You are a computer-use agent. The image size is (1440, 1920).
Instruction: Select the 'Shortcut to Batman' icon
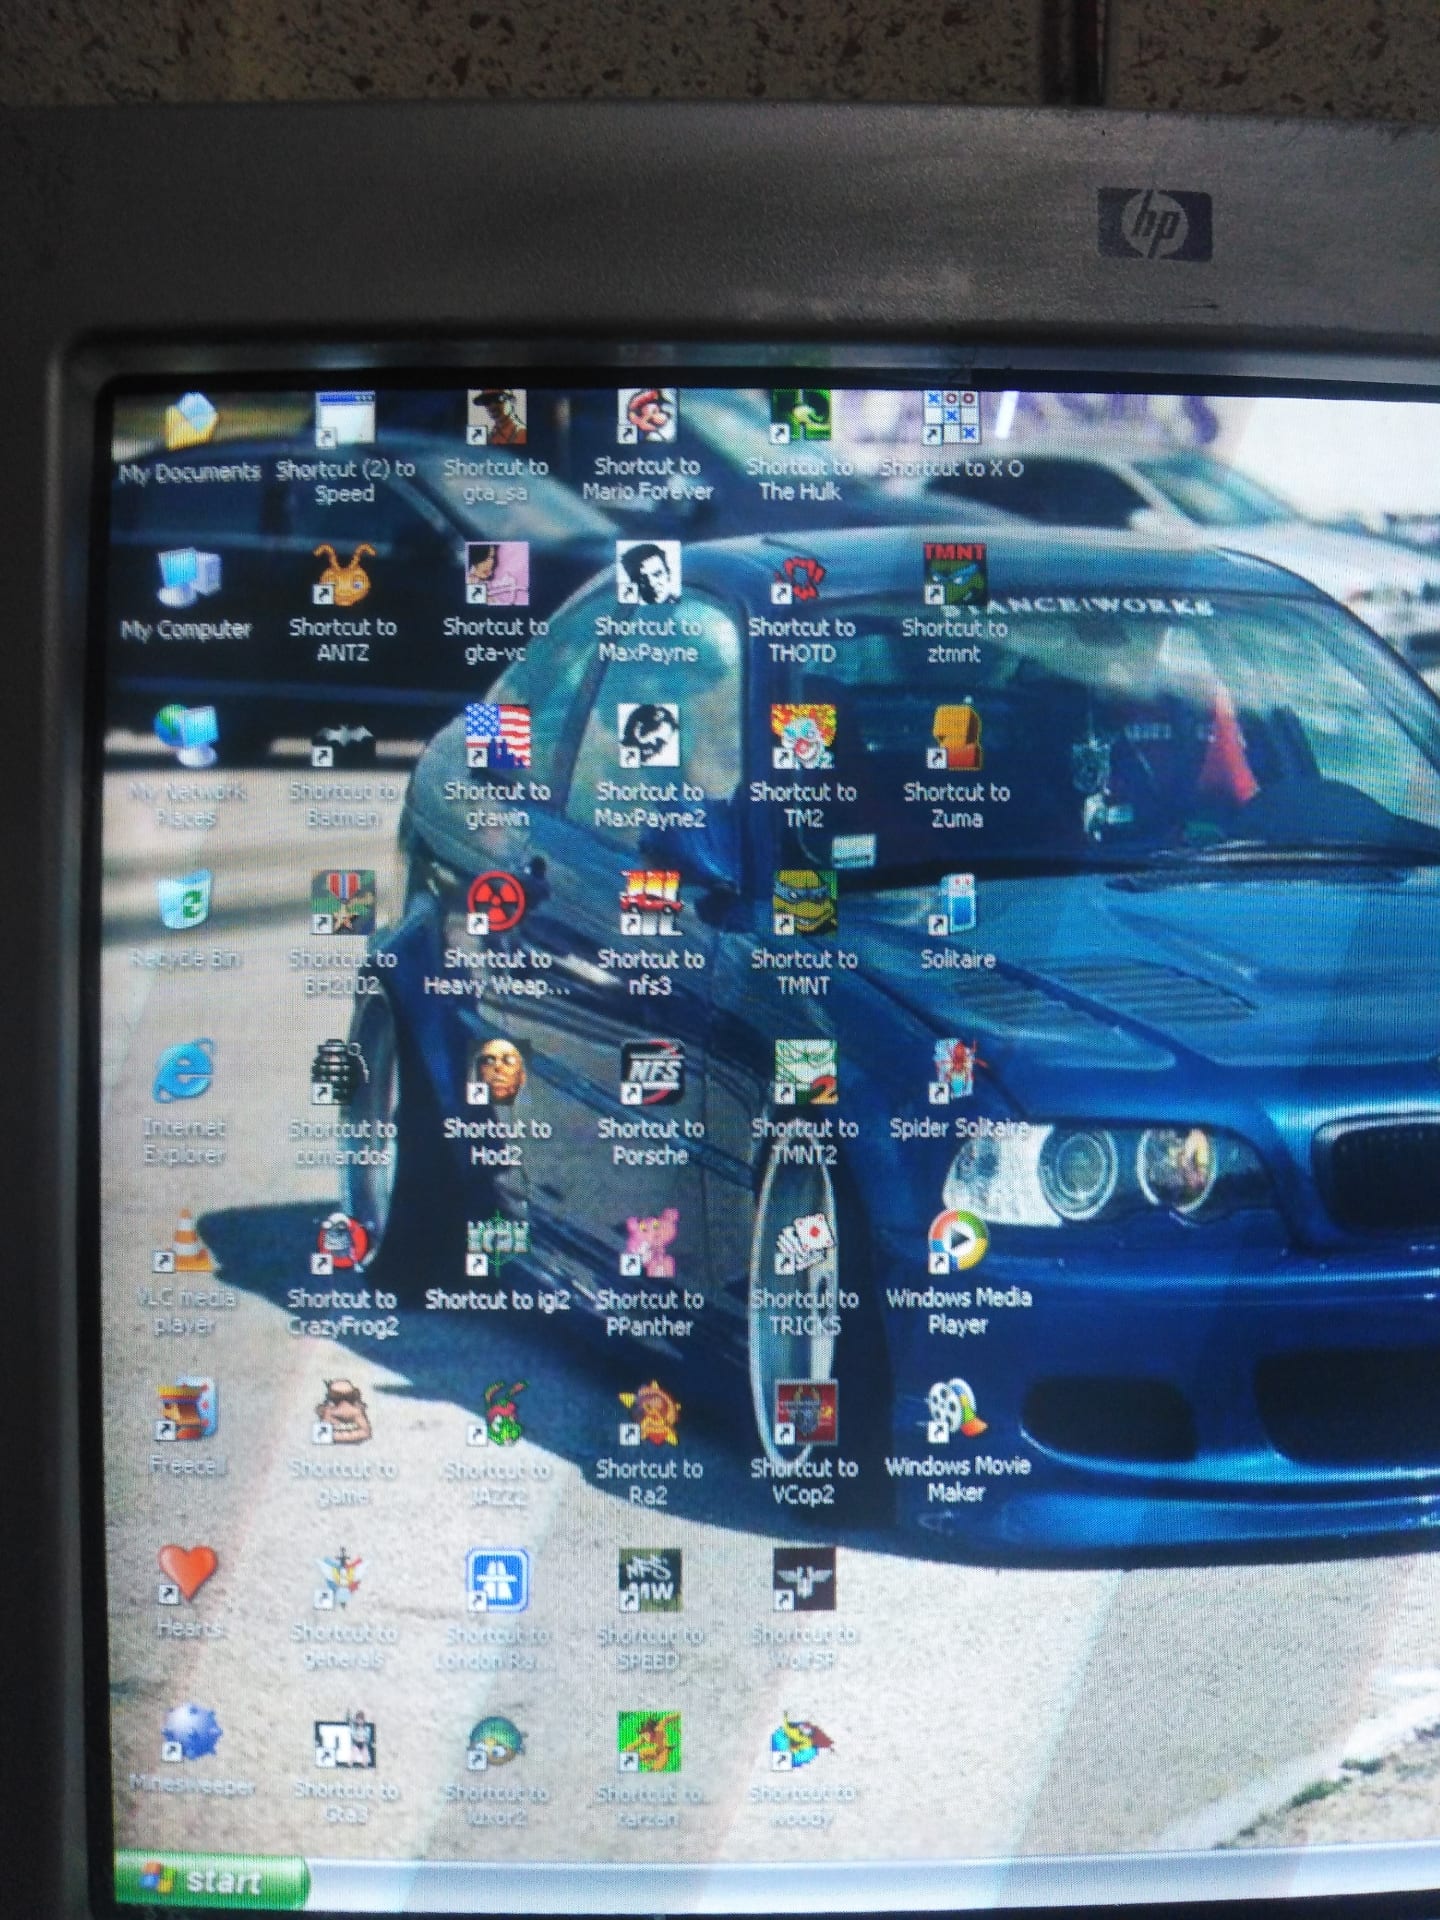tap(343, 740)
